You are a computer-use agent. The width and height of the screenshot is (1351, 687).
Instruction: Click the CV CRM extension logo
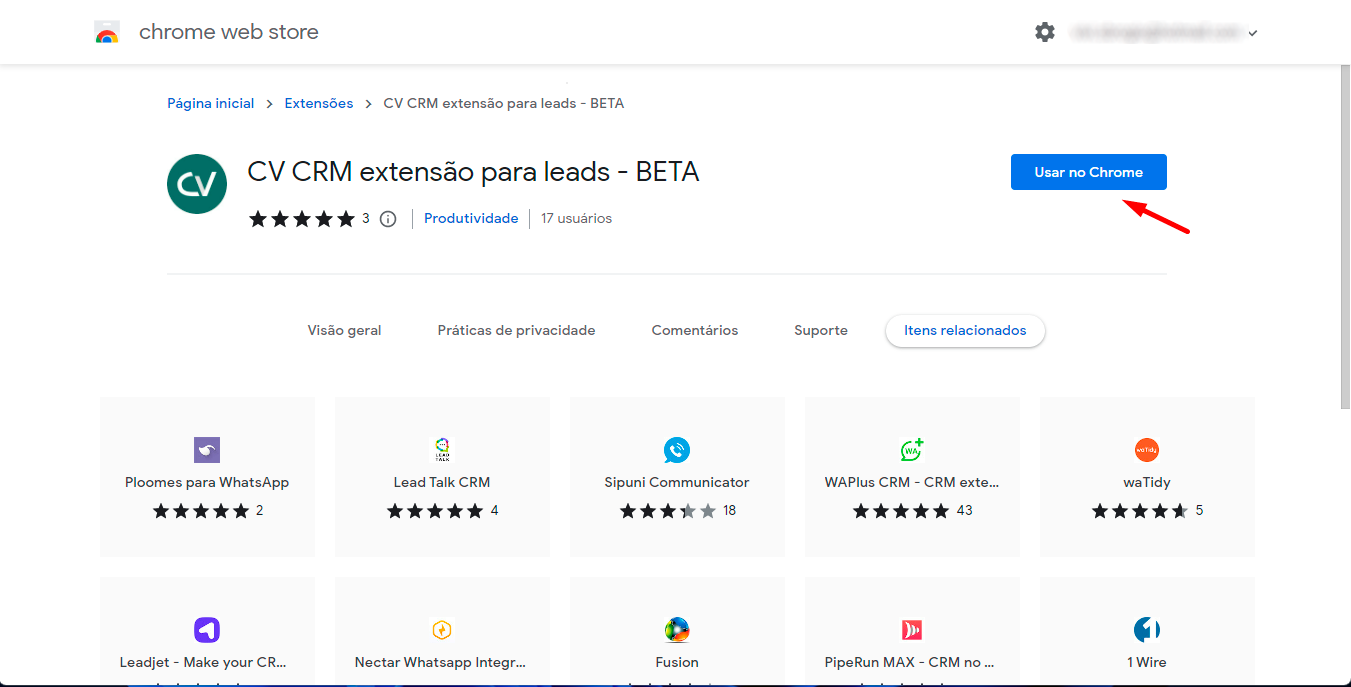click(197, 184)
